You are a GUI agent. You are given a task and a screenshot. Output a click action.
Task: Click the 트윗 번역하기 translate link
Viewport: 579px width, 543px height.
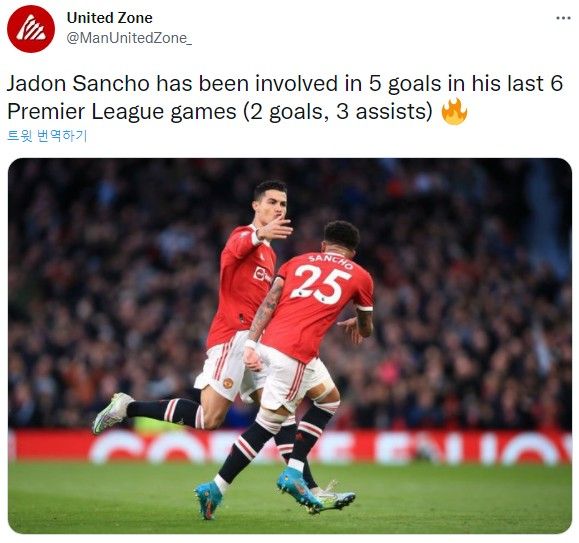47,136
